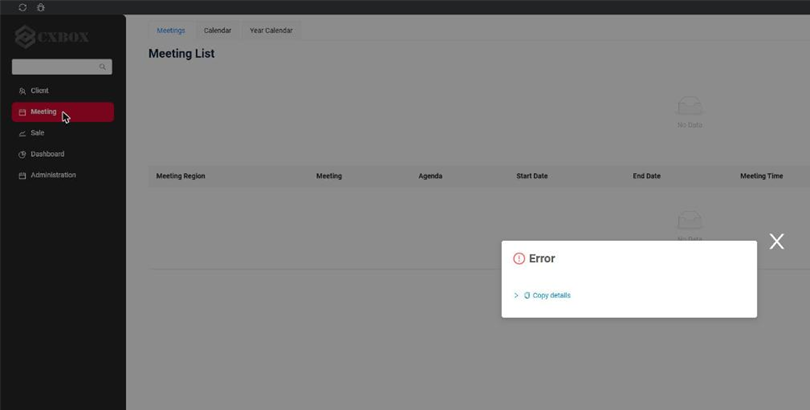Viewport: 810px width, 410px height.
Task: Click the upper No Data placeholder icon
Action: tap(690, 106)
